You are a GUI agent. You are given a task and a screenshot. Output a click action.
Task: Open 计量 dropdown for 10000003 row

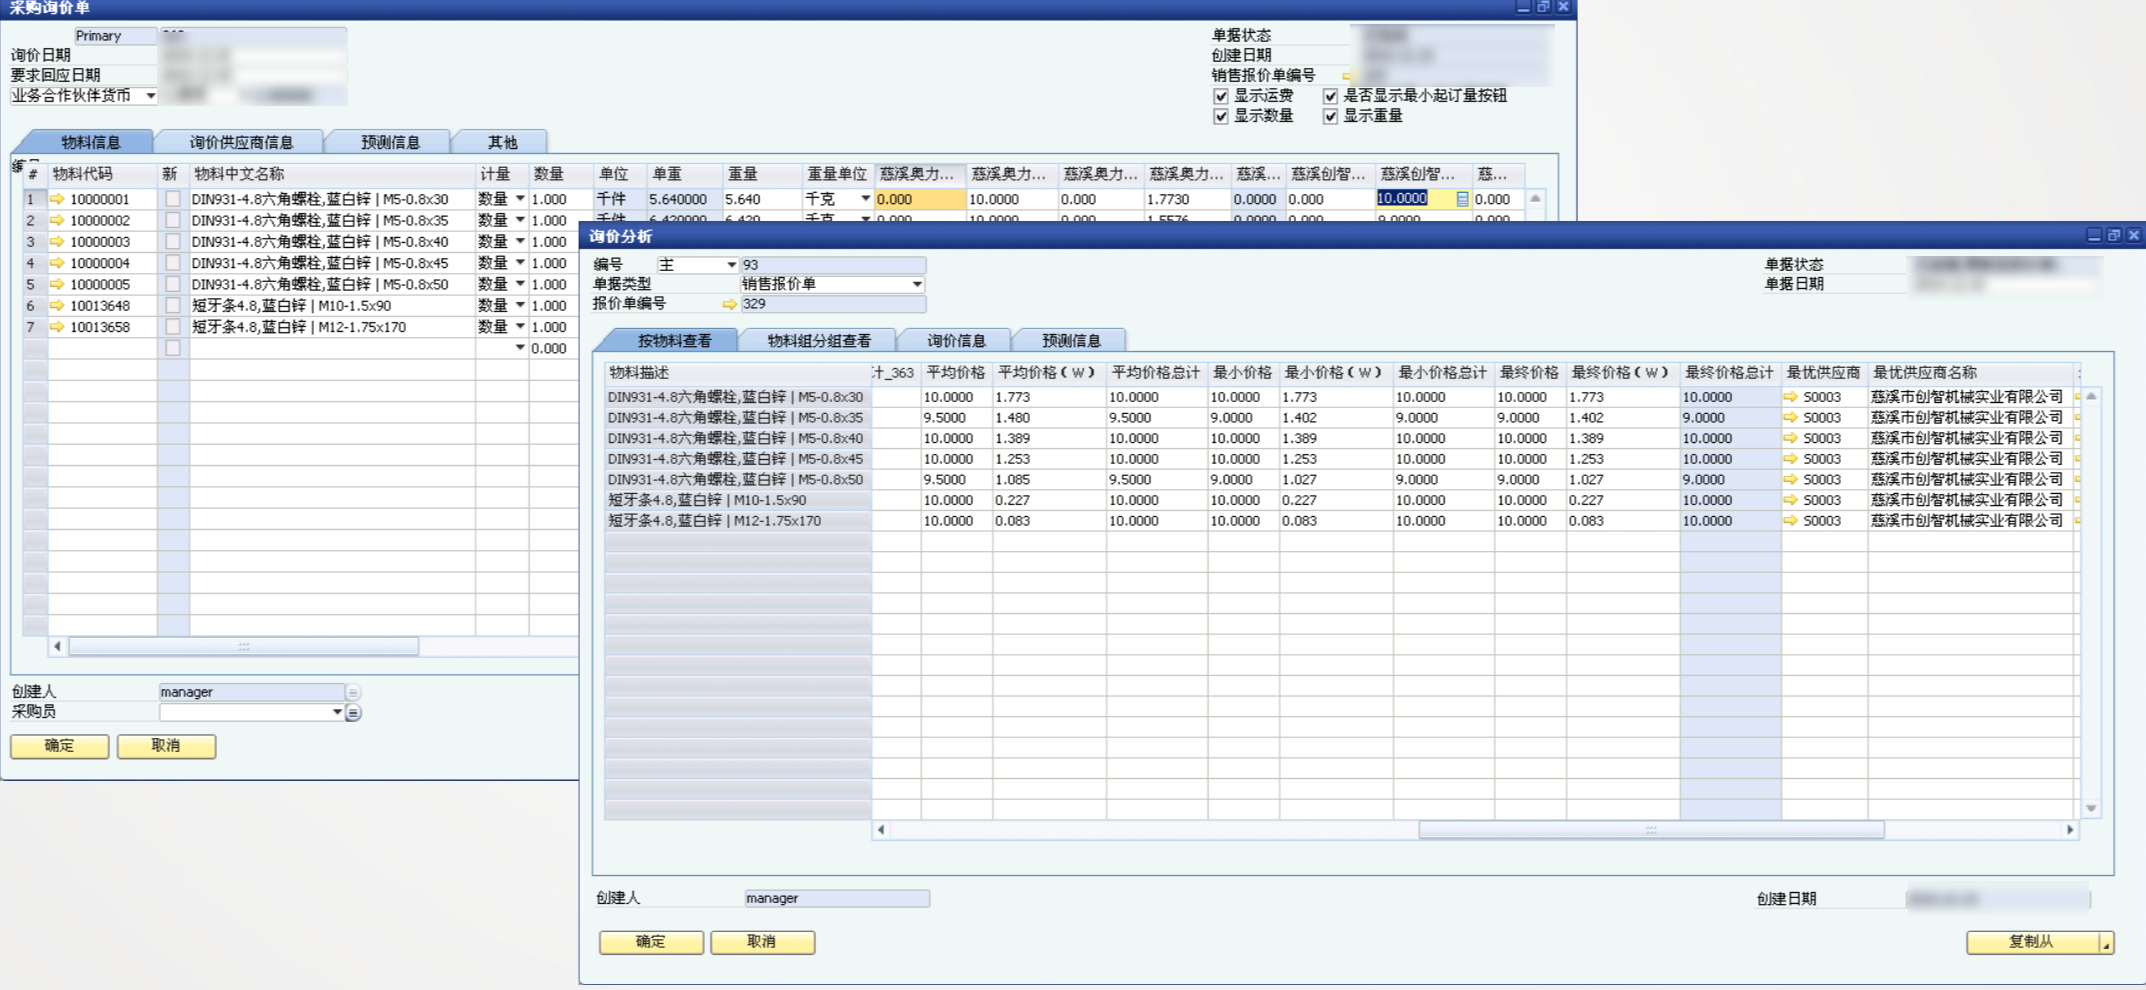[x=520, y=242]
